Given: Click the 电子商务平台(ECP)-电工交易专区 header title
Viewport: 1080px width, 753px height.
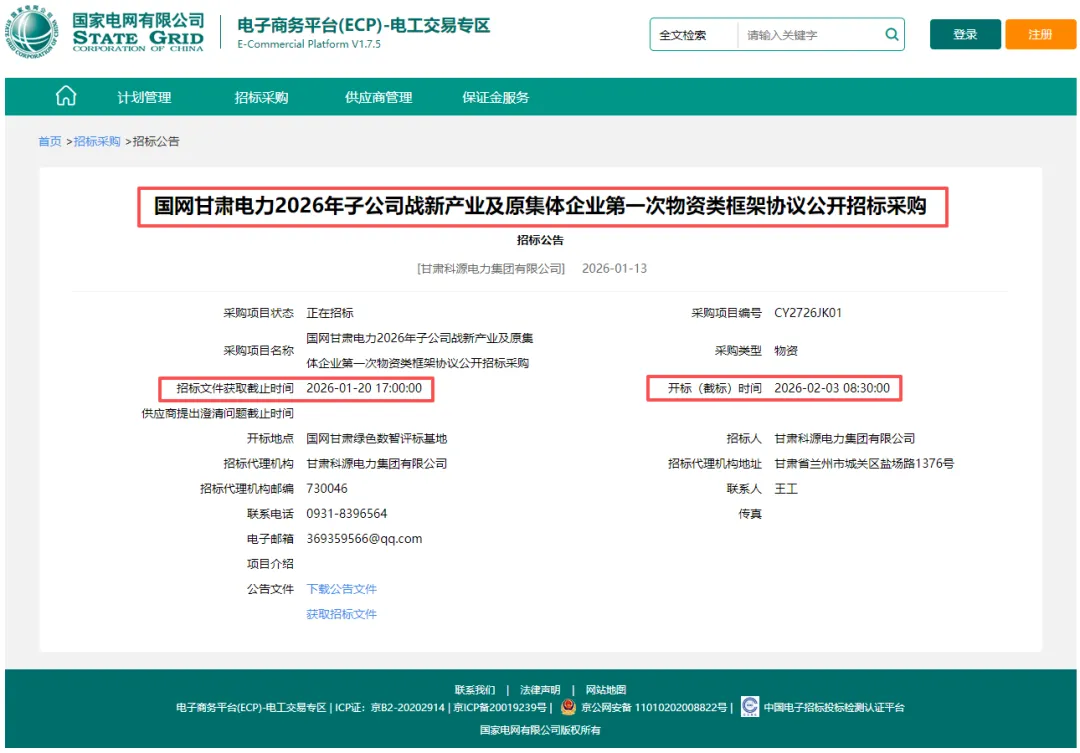Looking at the screenshot, I should [x=364, y=25].
